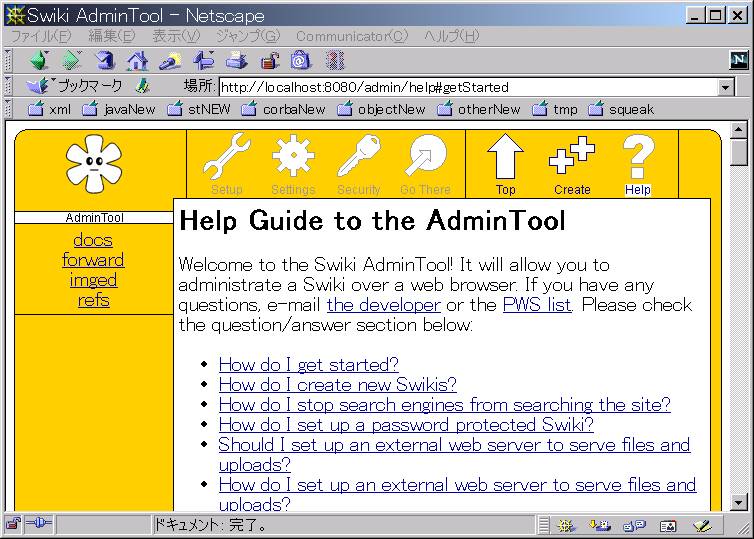Click the scrollbar up arrow

tap(739, 130)
